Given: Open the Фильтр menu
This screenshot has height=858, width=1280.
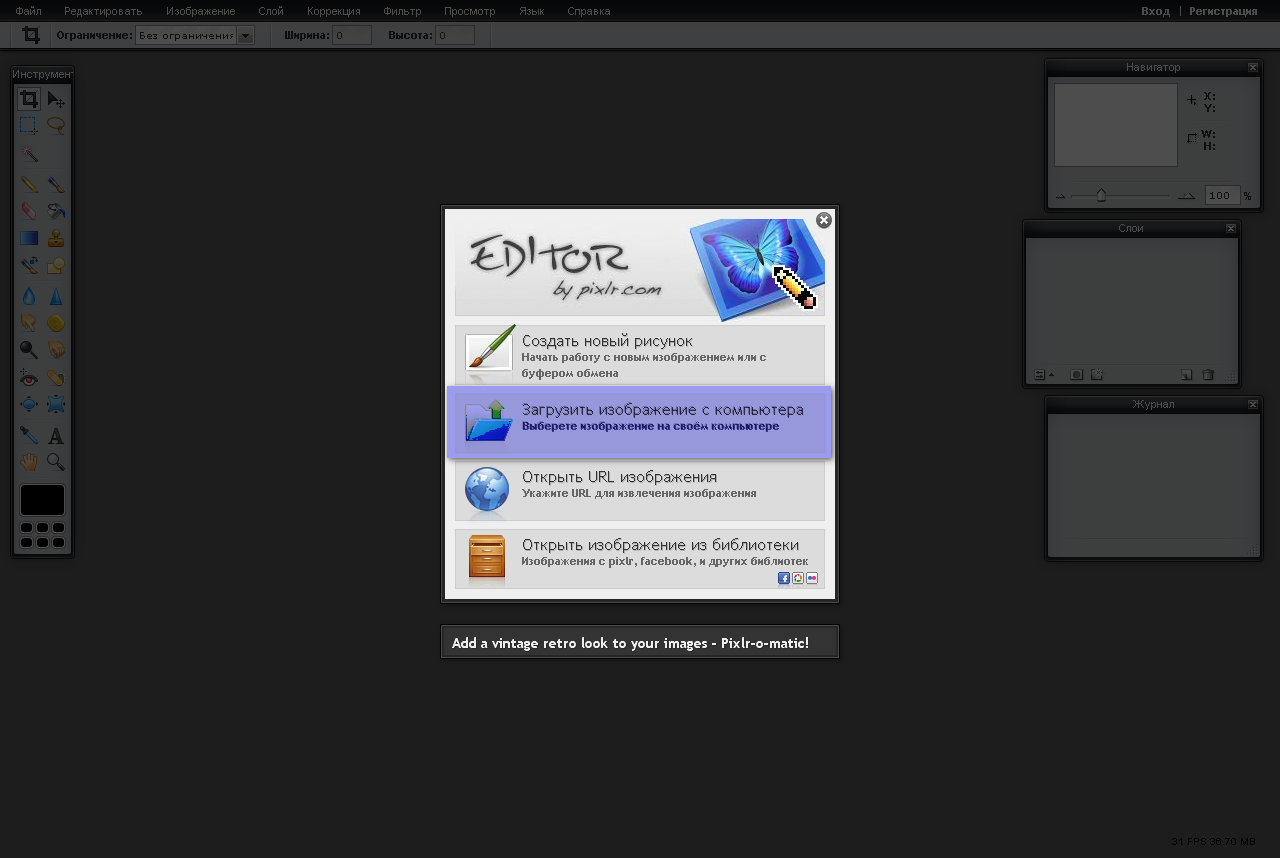Looking at the screenshot, I should 402,11.
